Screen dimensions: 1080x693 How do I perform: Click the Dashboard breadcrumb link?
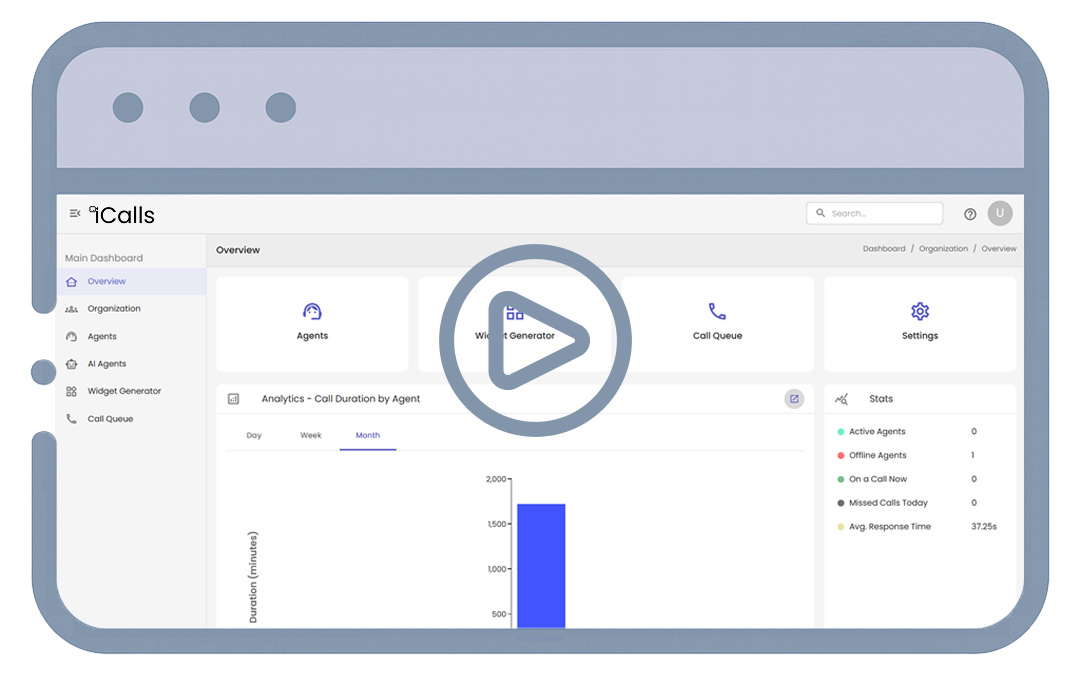tap(884, 249)
